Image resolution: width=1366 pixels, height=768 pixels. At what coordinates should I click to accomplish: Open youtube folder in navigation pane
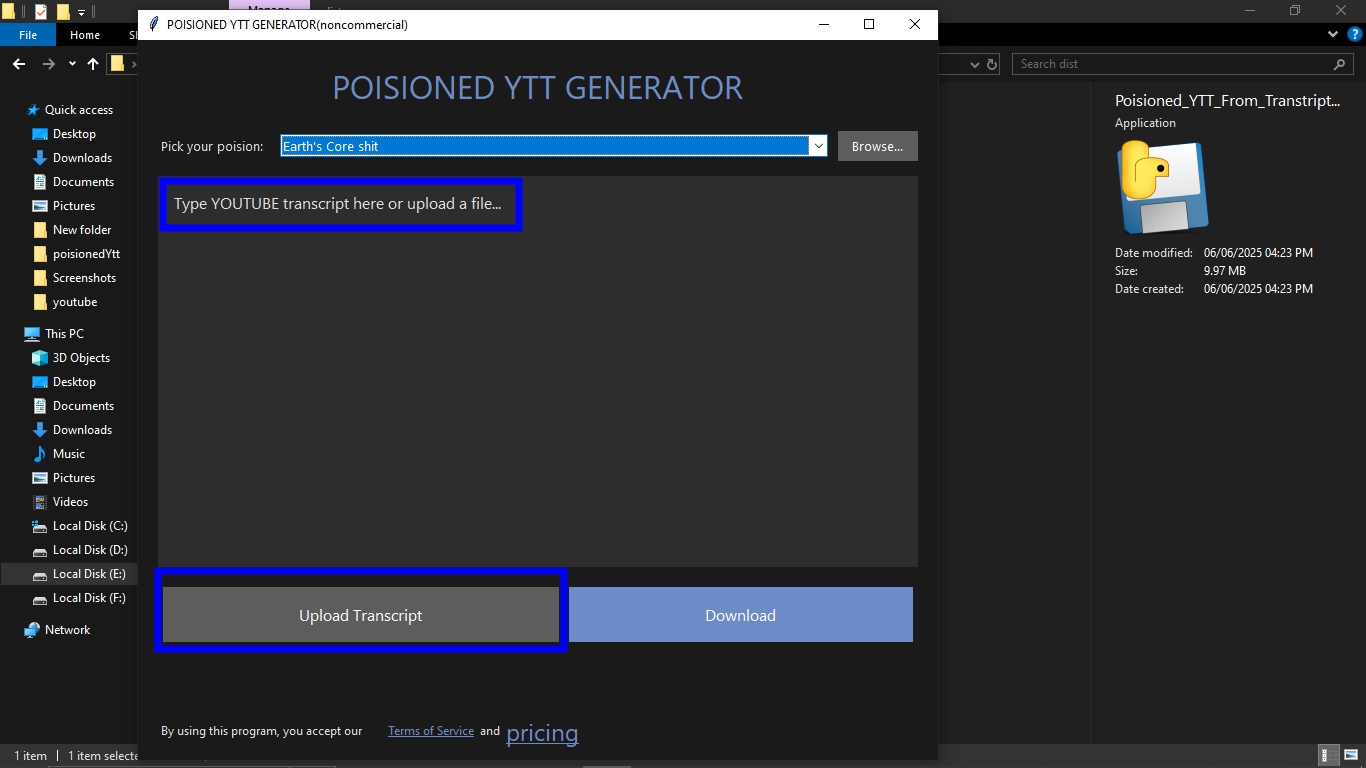75,302
